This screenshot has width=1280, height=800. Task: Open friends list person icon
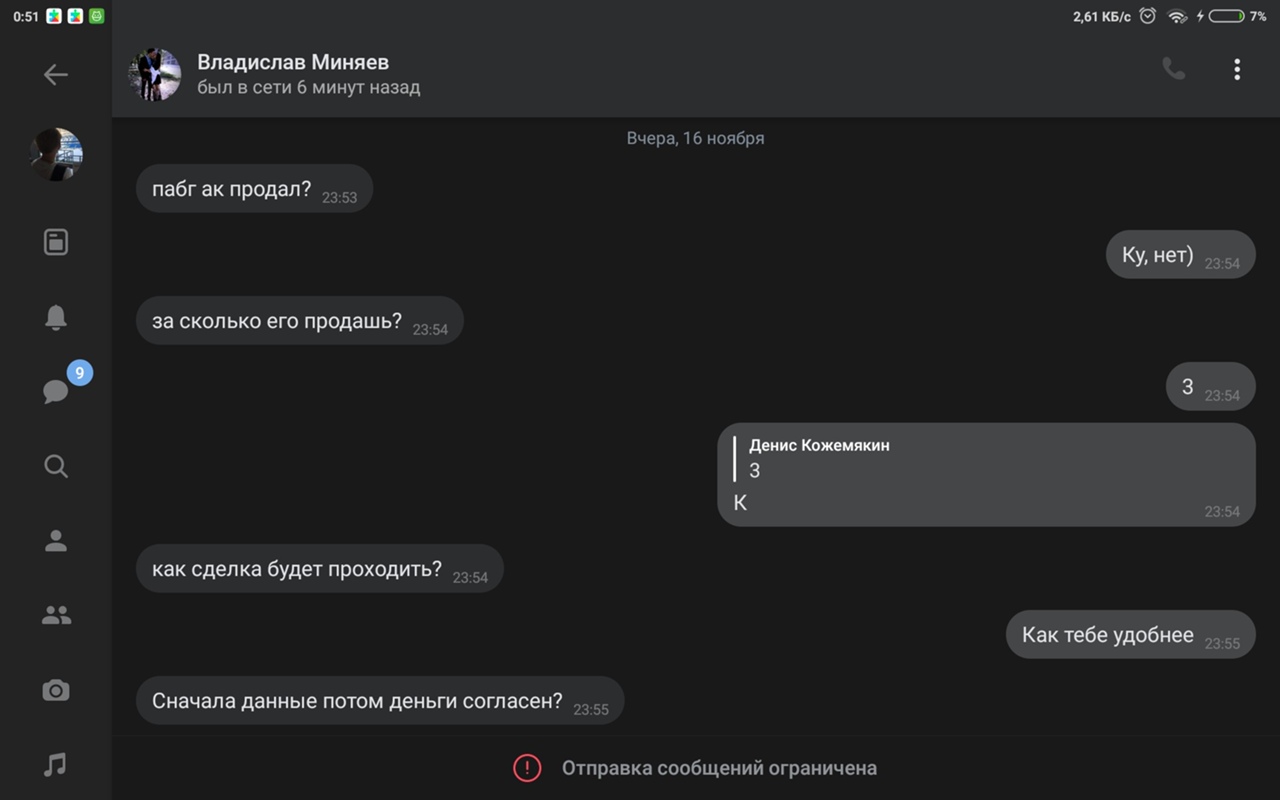coord(56,541)
